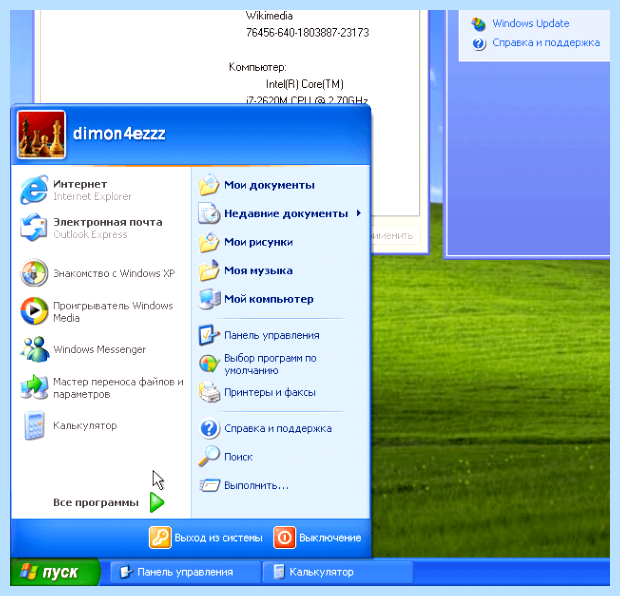Open the Мои рисунки folder icon

pos(209,242)
